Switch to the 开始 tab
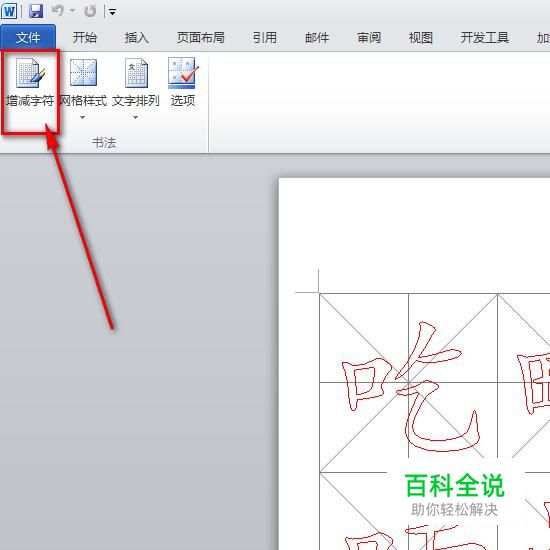This screenshot has height=550, width=550. coord(85,37)
